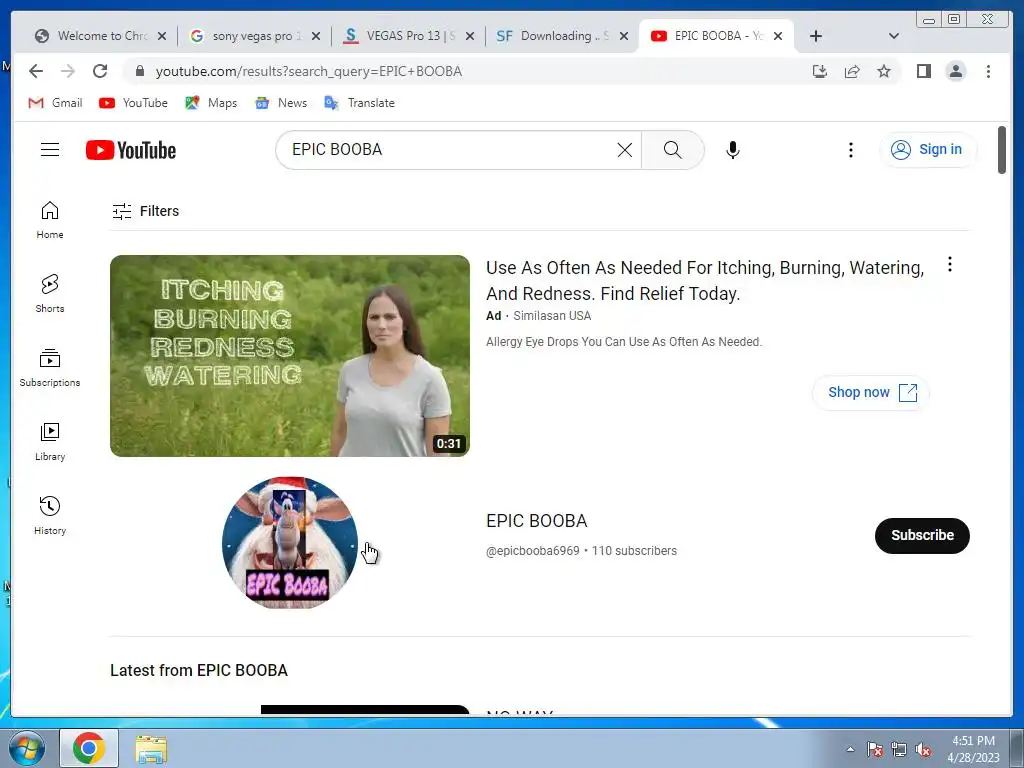Click the EPIC BOOBA channel avatar

[290, 543]
